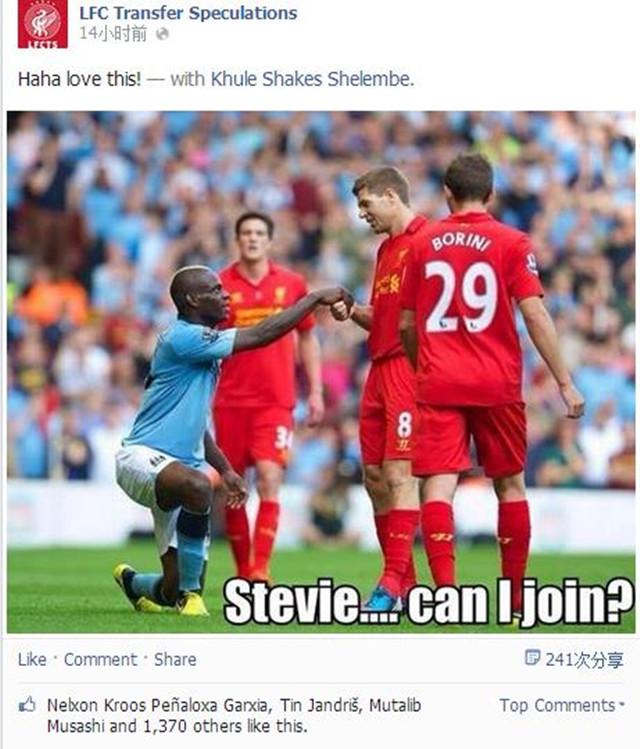Open the LFC Transfer Speculations profile picture

(43, 23)
